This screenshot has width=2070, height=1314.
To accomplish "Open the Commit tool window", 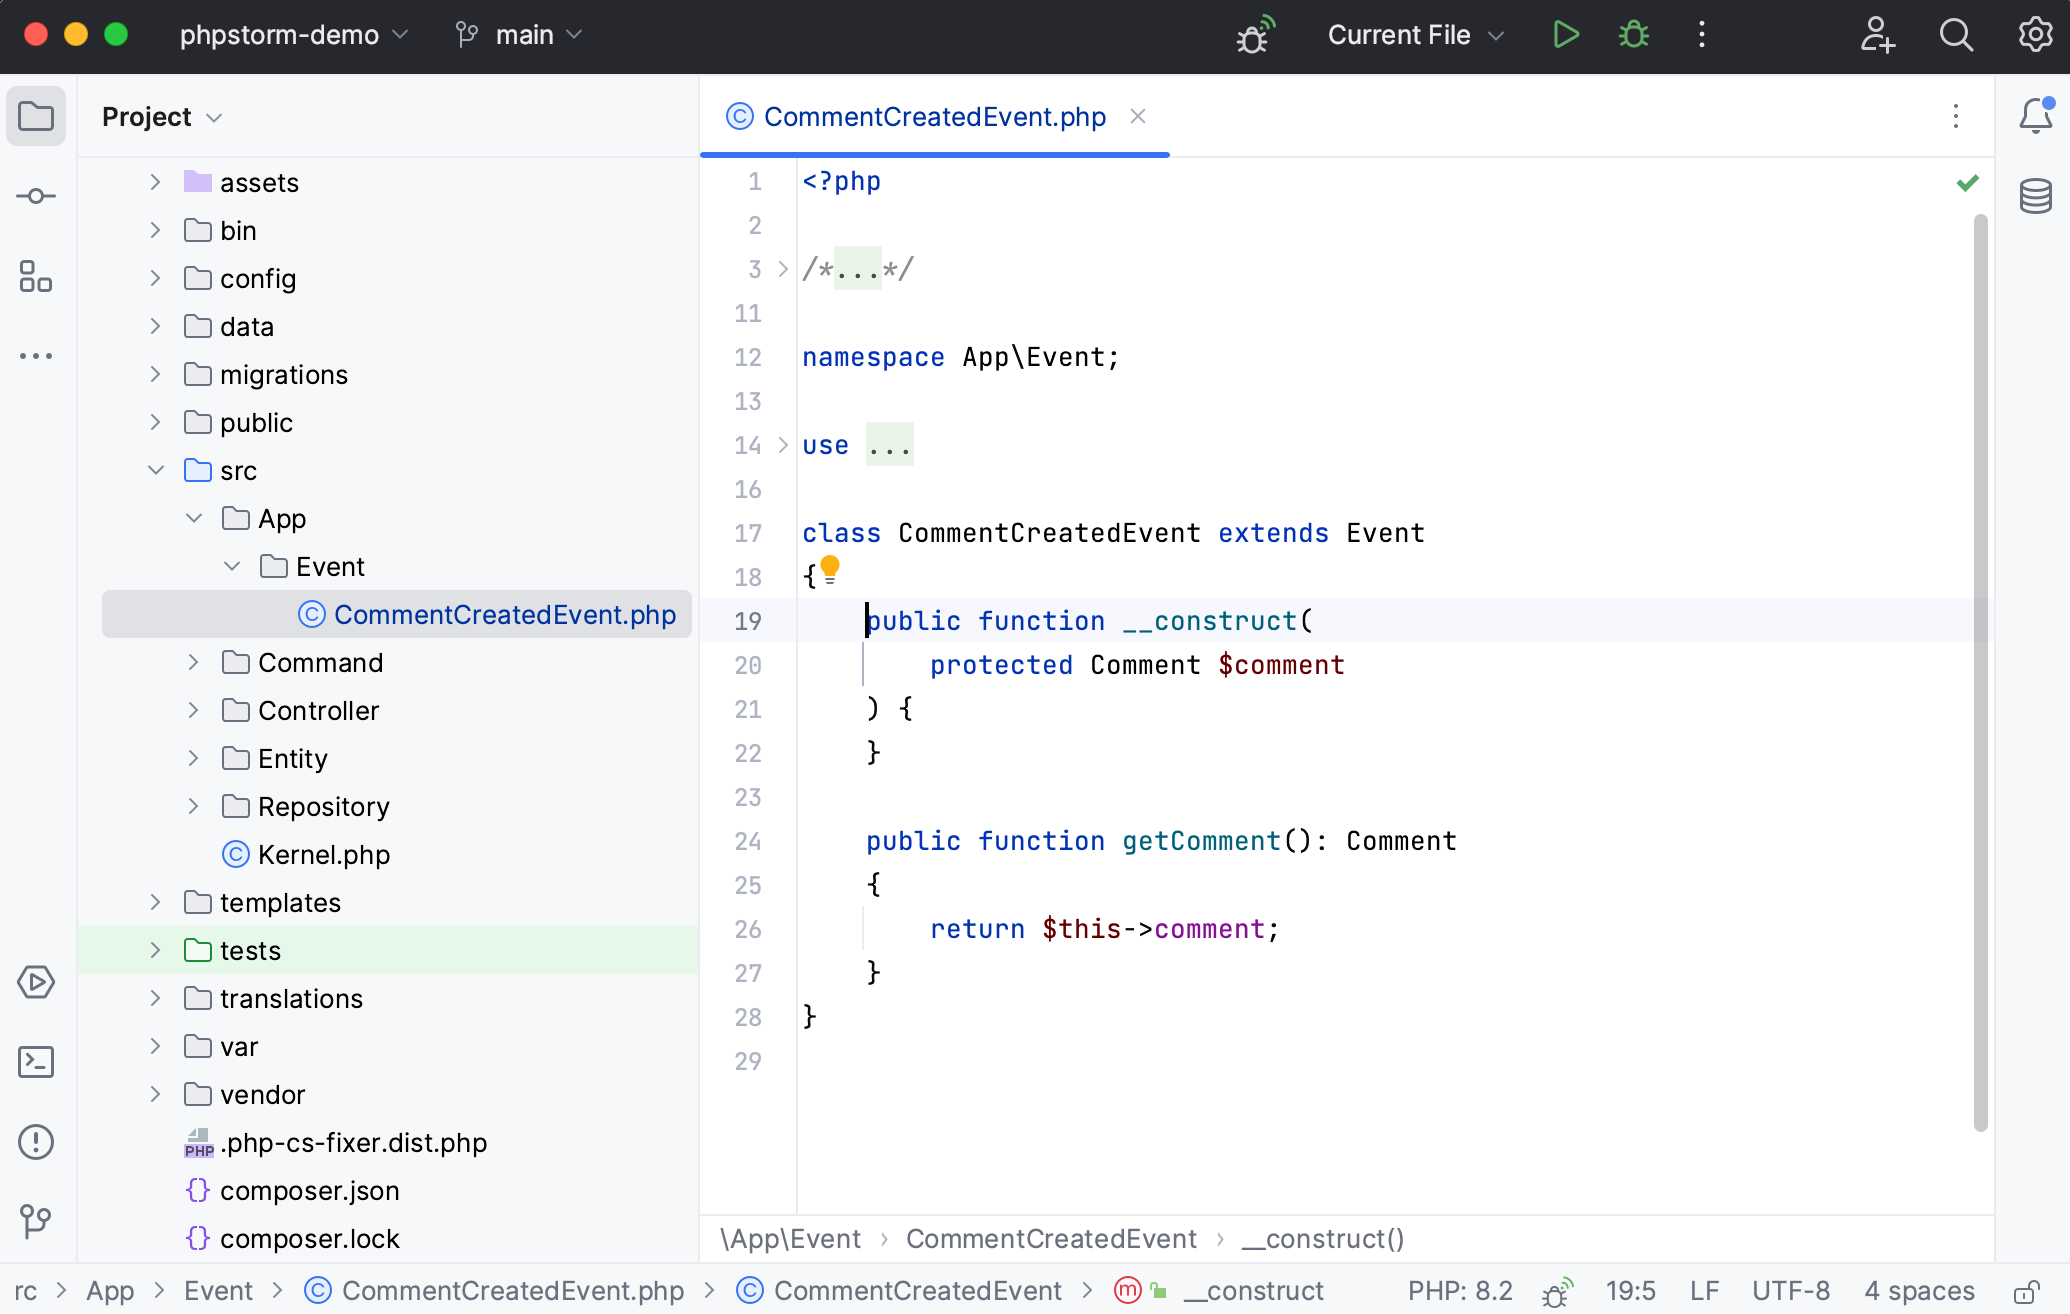I will coord(36,196).
